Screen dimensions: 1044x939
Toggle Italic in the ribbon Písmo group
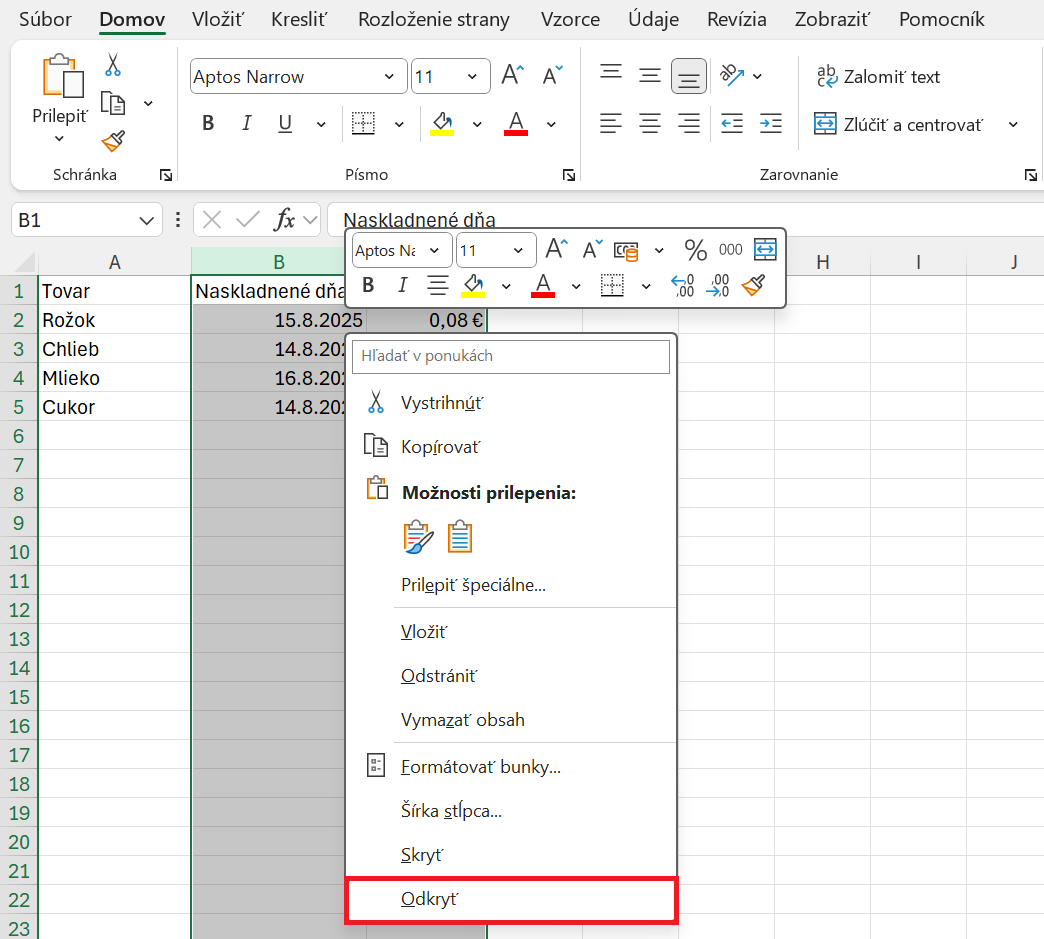pos(247,123)
